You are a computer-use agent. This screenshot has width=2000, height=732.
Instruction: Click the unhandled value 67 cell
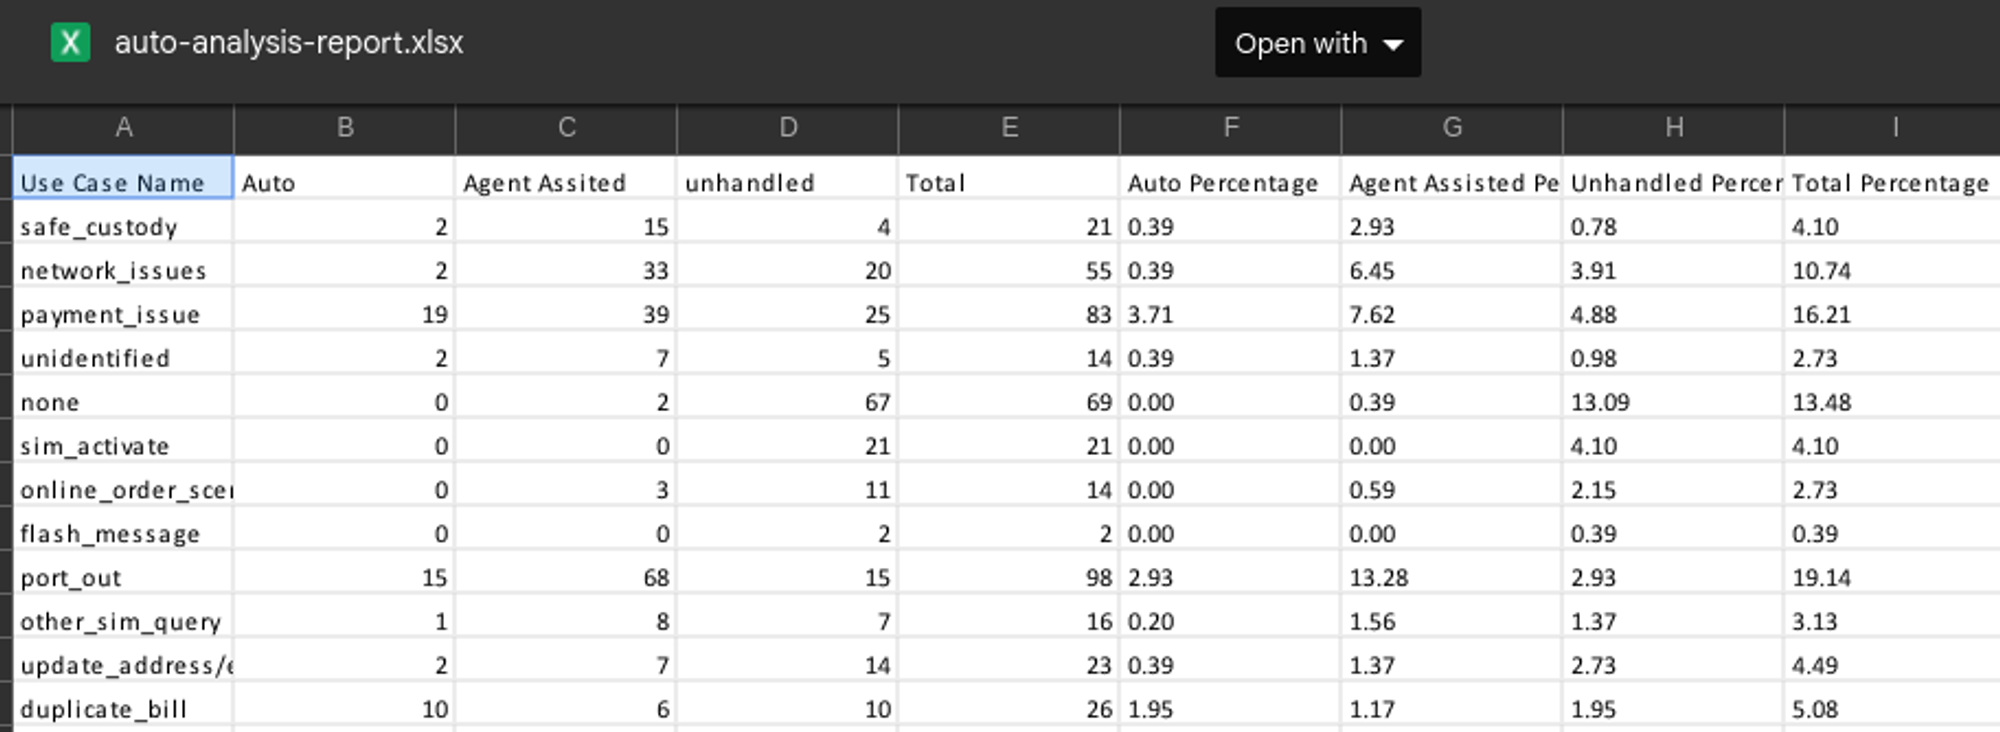pos(788,402)
